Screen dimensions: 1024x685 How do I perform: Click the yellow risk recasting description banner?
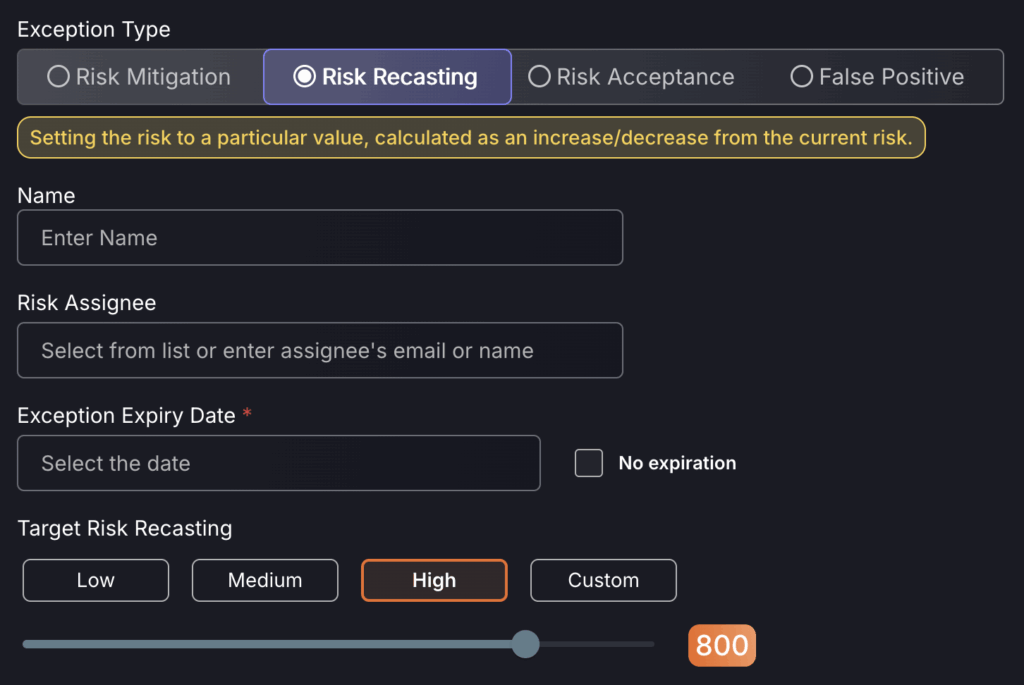point(471,138)
